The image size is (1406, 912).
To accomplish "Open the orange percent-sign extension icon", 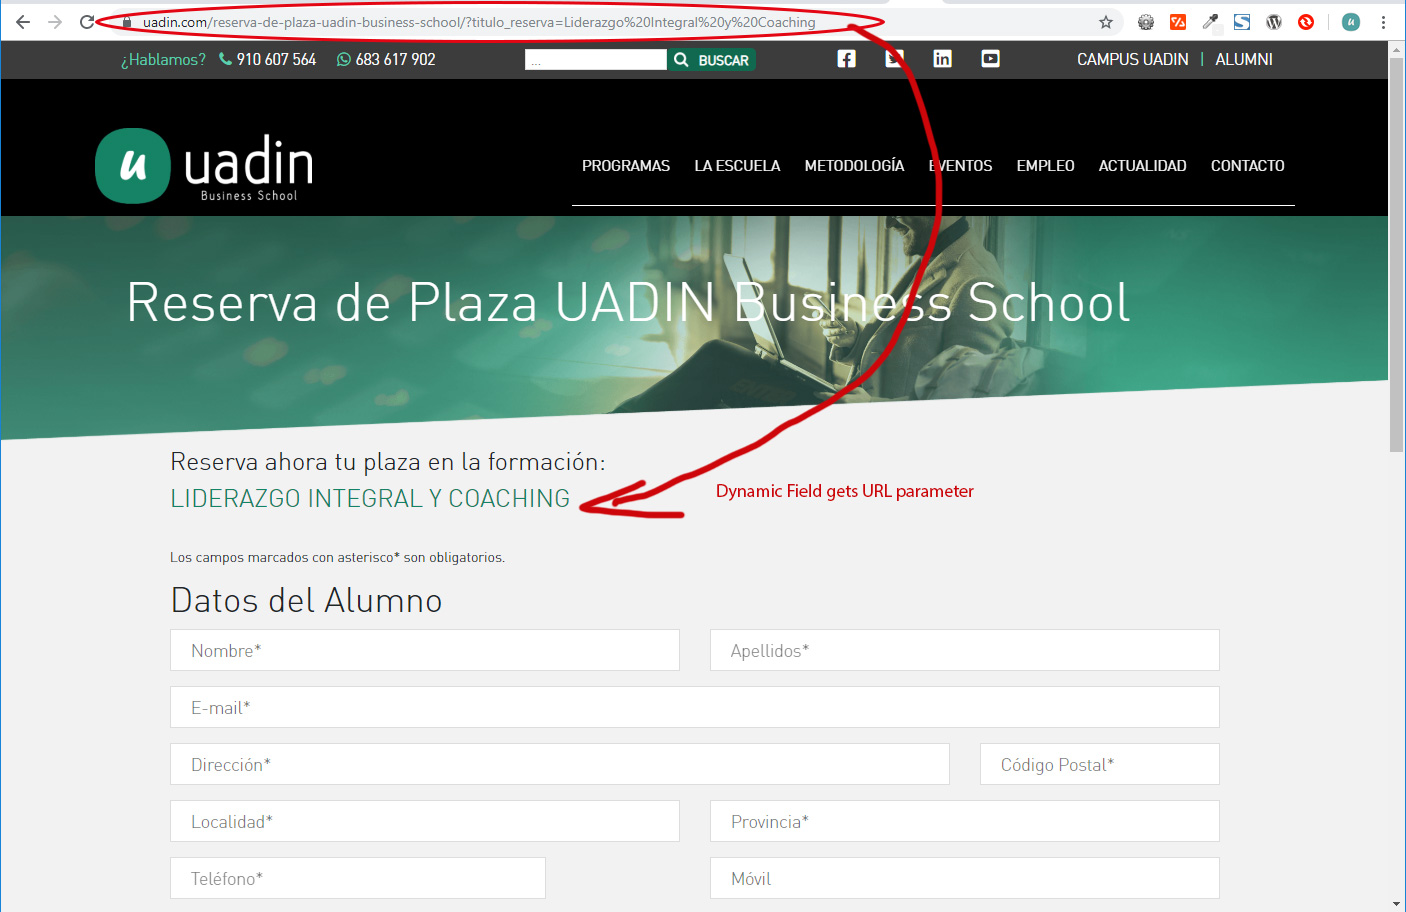I will point(1178,22).
